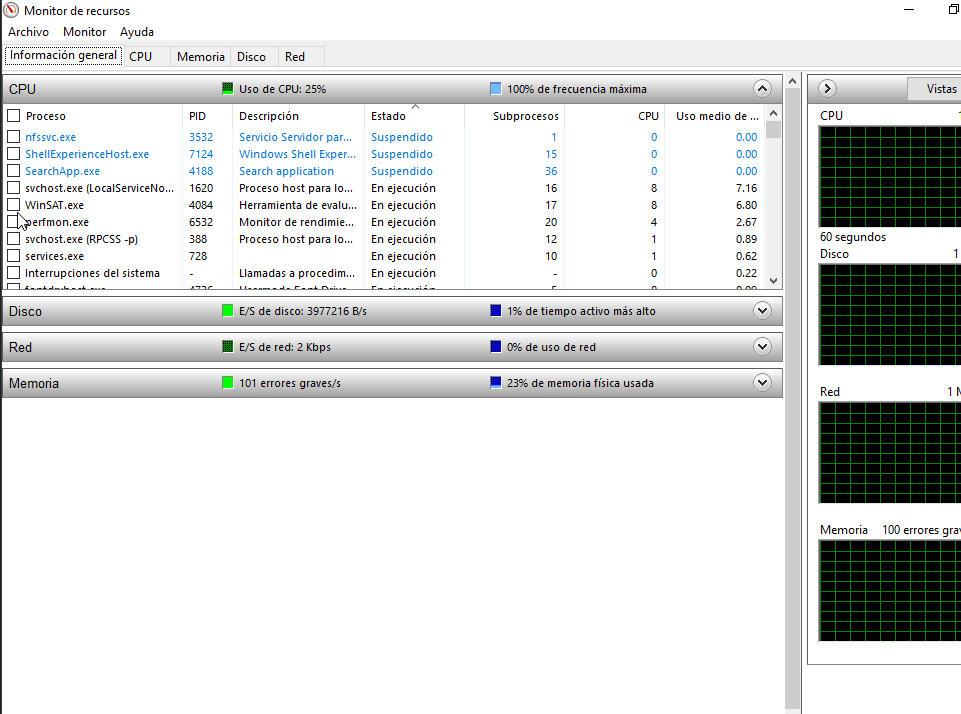Click the green CPU usage indicator square
Viewport: 961px width, 714px height.
click(x=228, y=89)
